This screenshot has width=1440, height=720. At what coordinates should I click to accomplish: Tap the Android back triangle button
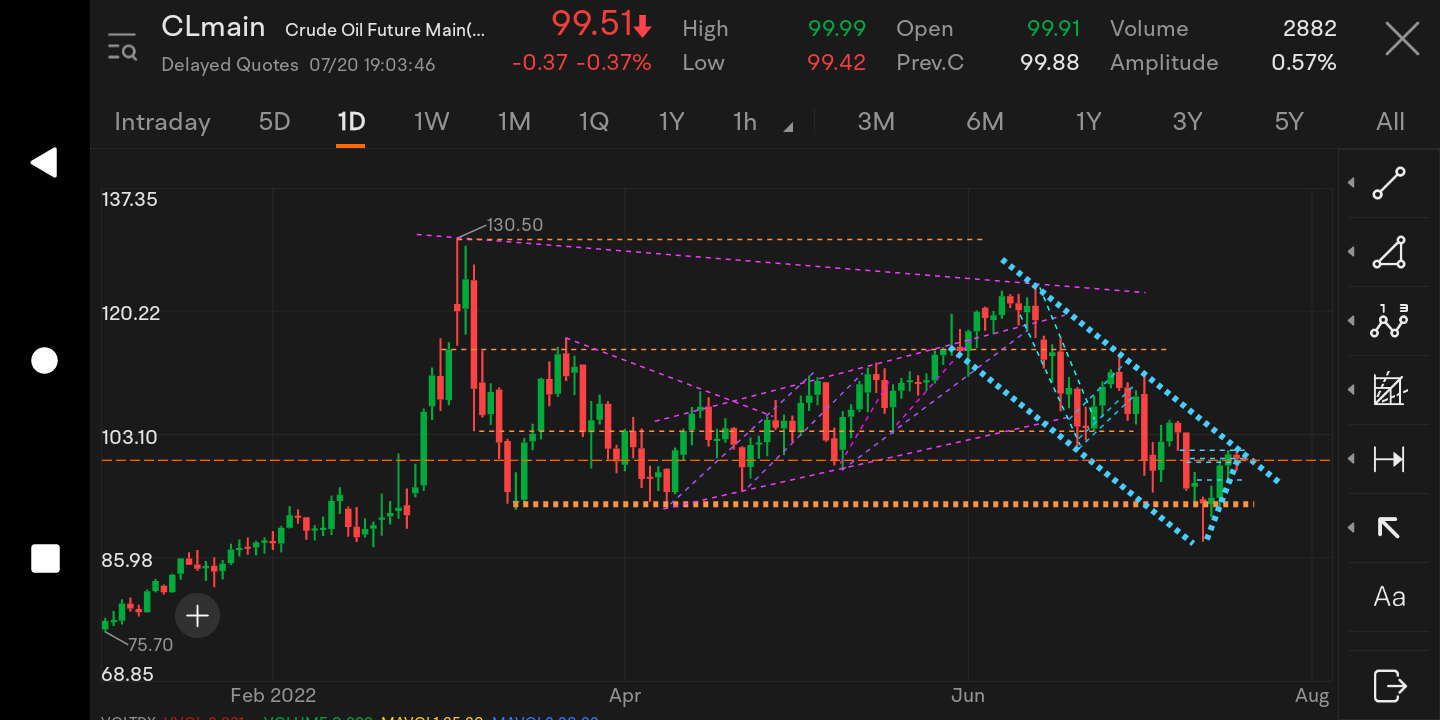43,162
